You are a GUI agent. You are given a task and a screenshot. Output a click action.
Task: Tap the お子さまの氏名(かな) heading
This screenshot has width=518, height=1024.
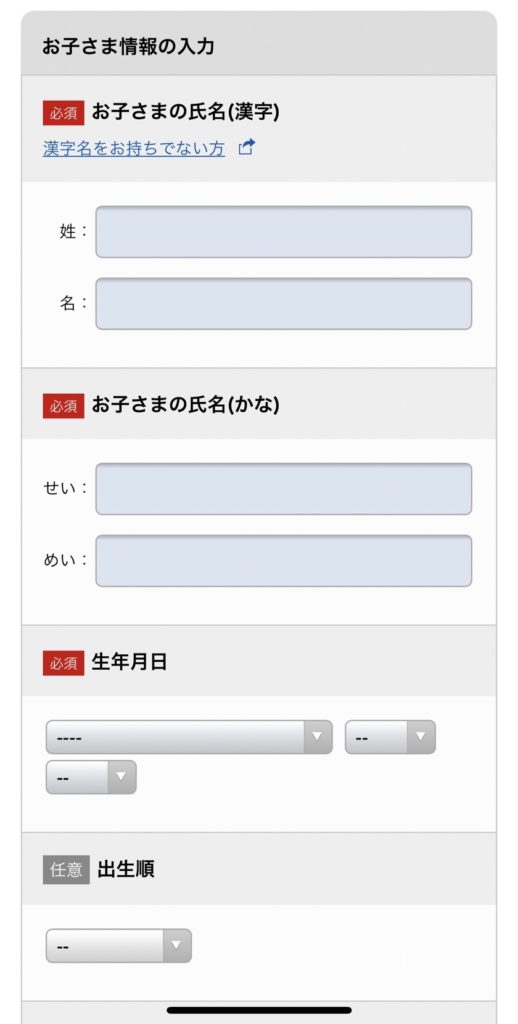pyautogui.click(x=186, y=405)
